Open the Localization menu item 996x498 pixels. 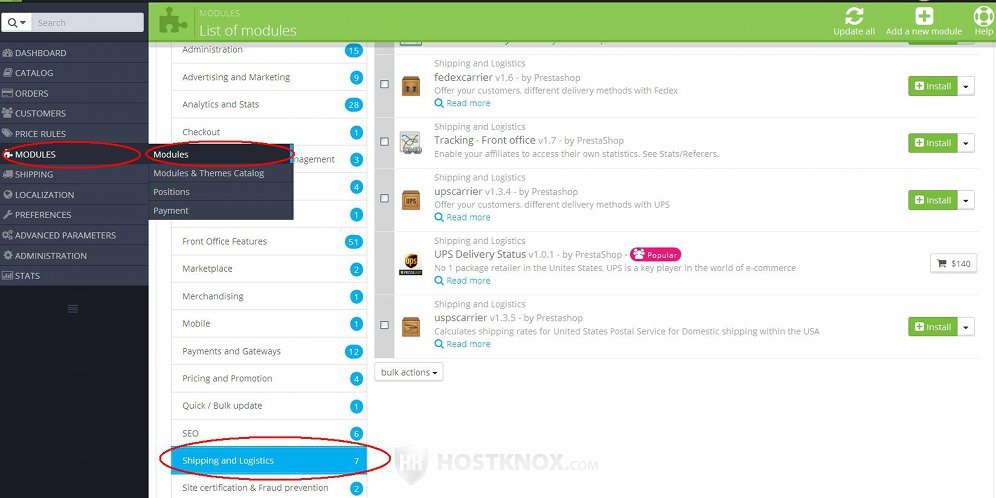(x=74, y=195)
